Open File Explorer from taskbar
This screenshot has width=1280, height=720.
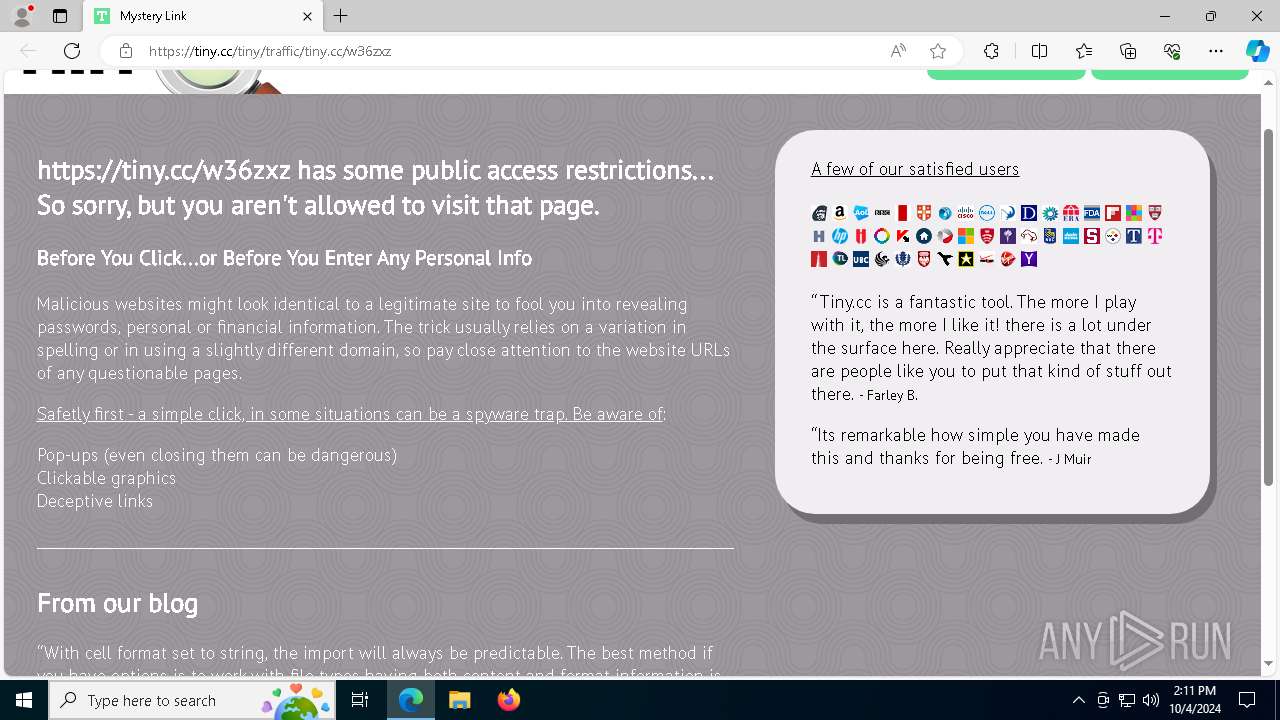coord(459,700)
